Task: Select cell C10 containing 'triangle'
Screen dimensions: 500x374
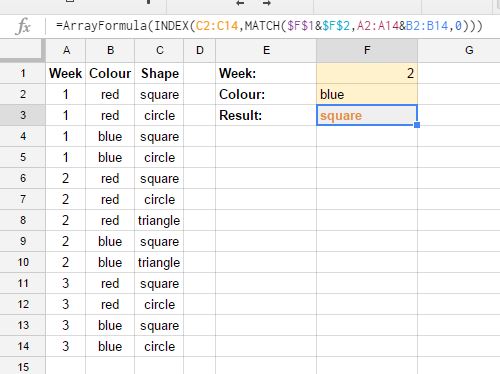Action: pos(159,262)
